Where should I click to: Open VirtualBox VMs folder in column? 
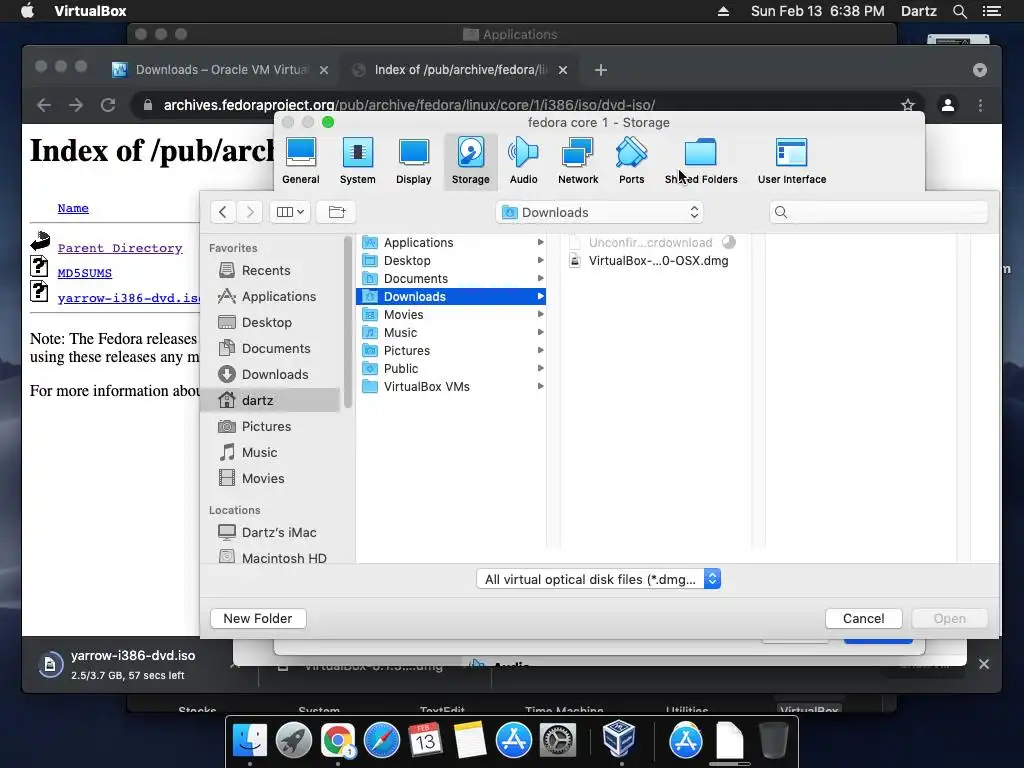tap(451, 387)
